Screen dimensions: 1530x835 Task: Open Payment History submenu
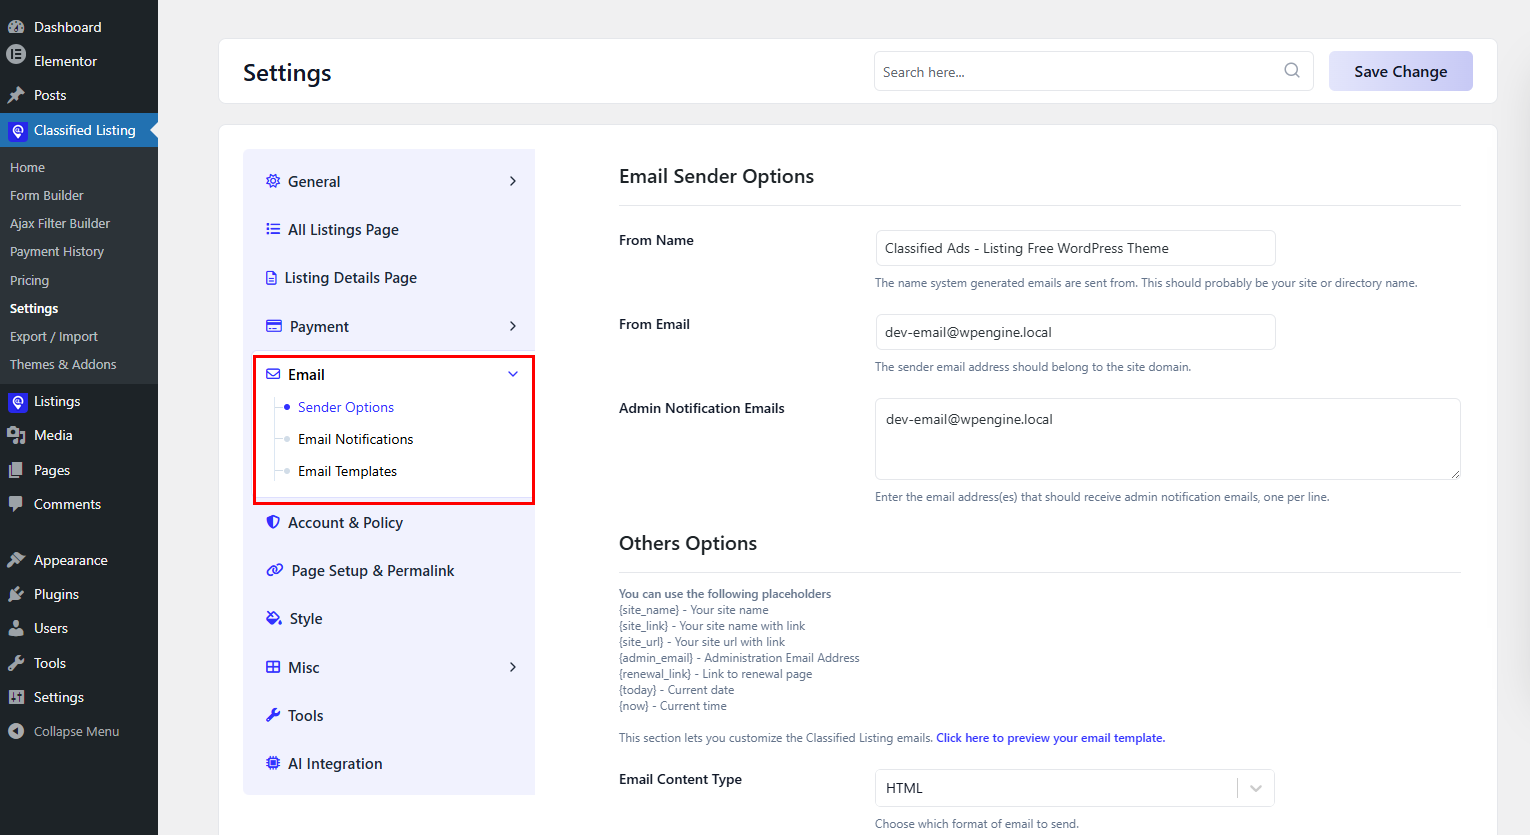coord(57,251)
